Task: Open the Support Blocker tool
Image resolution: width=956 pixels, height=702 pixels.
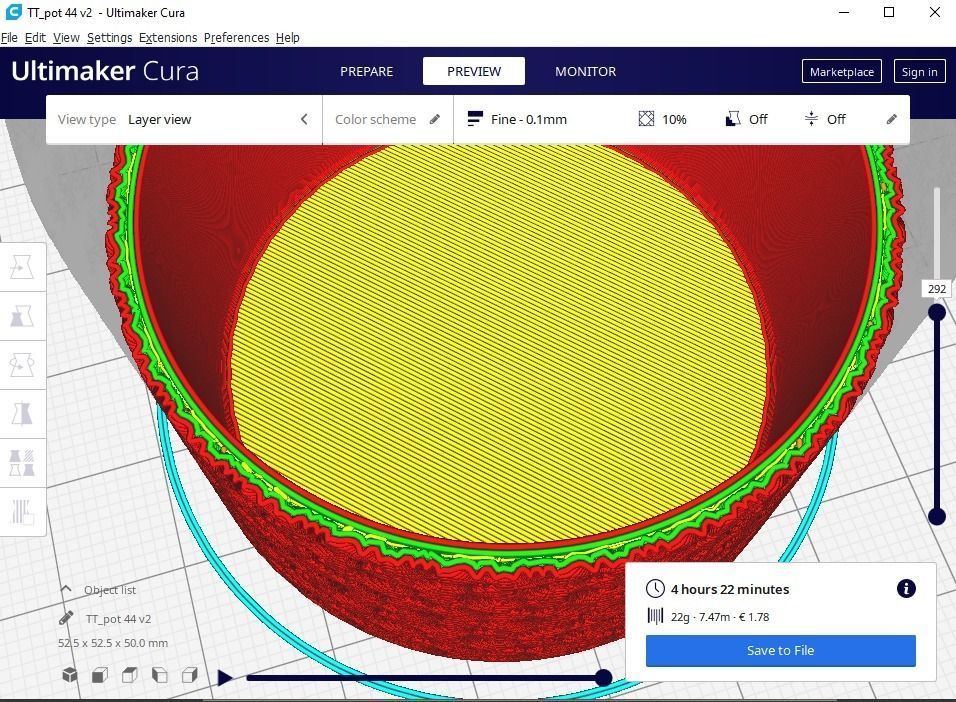Action: point(22,512)
